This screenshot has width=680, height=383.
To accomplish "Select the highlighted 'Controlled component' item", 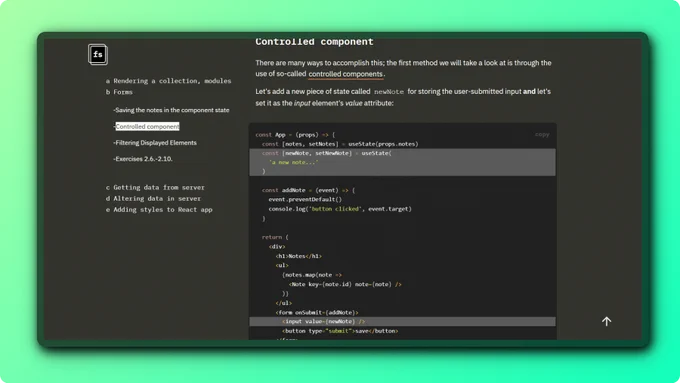I will click(x=147, y=127).
